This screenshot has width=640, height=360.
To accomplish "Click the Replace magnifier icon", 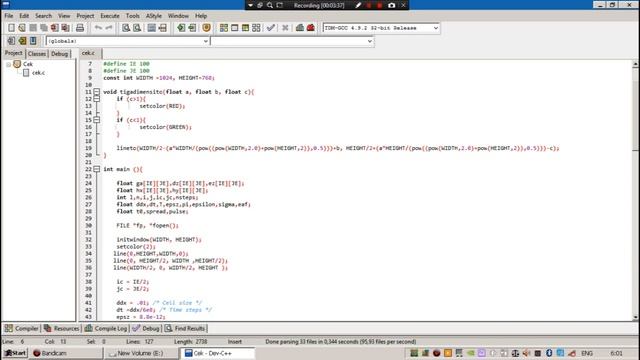I will 137,28.
